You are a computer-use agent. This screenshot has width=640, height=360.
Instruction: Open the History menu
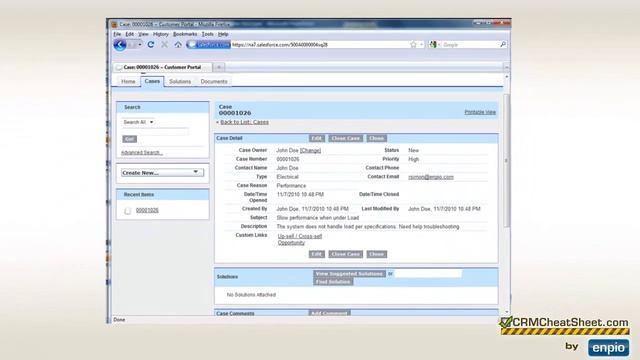pos(160,34)
